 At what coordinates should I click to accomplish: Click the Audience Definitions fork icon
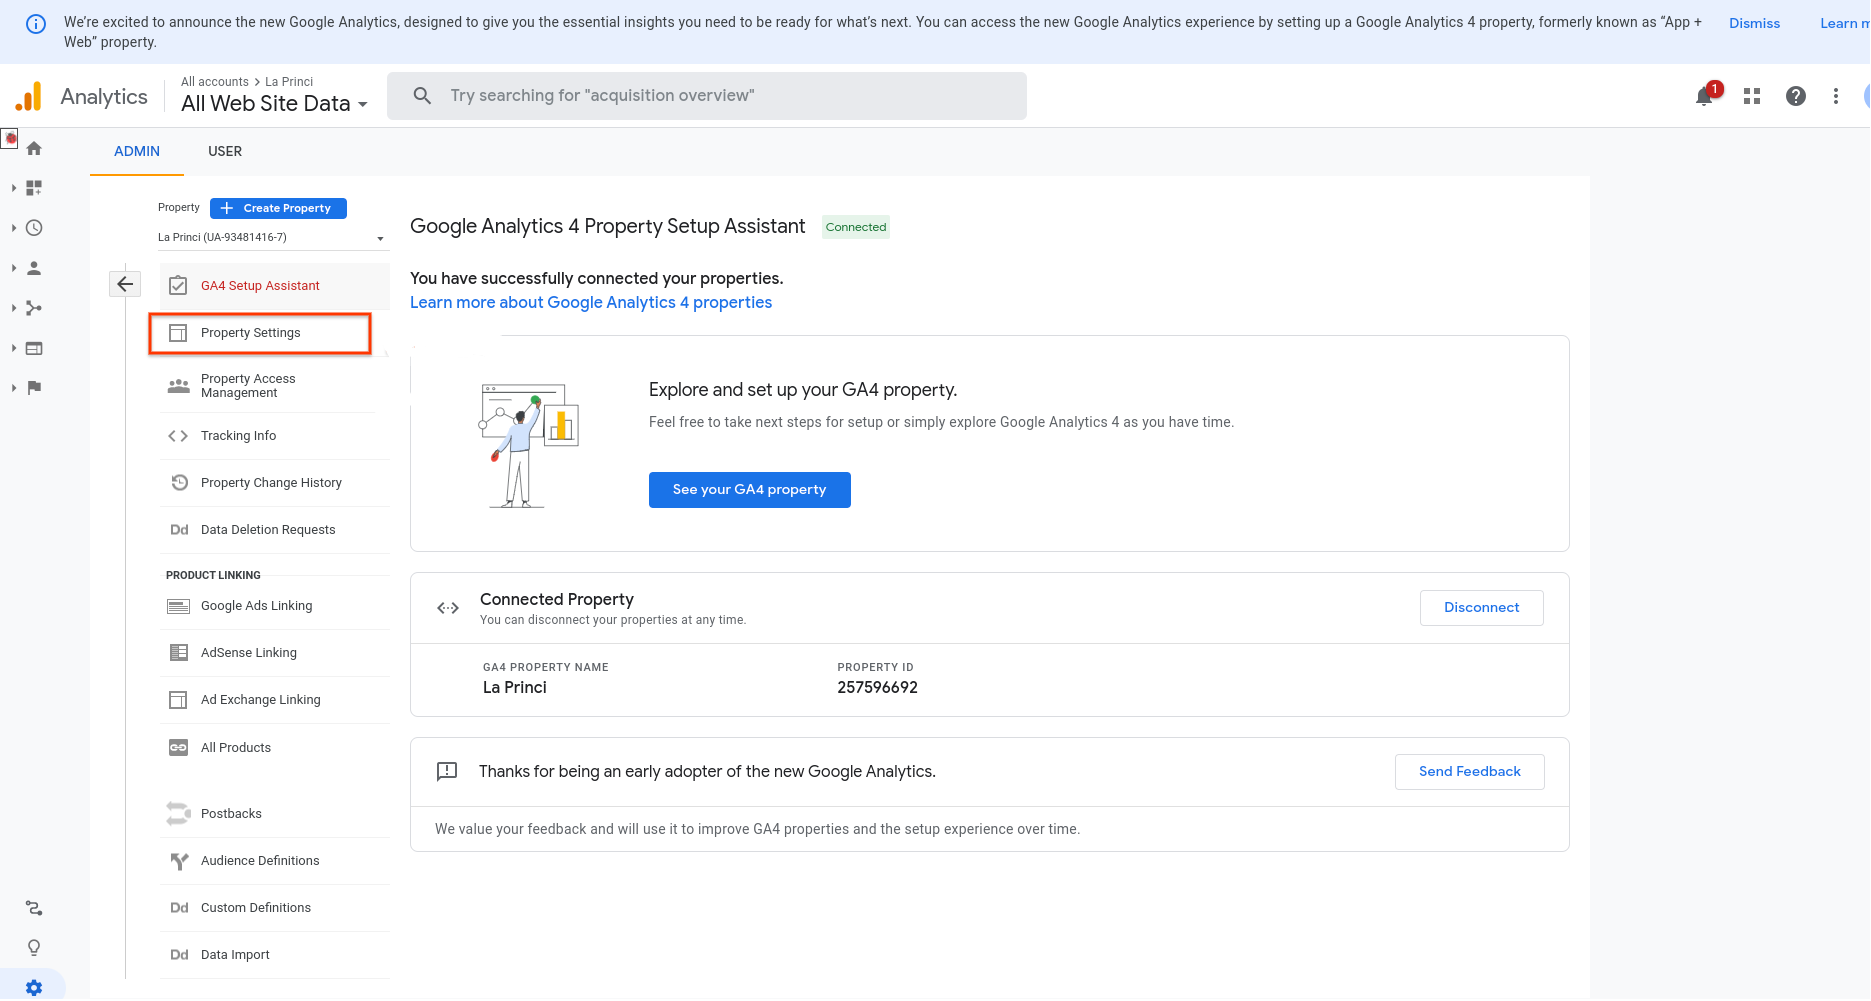pos(180,861)
